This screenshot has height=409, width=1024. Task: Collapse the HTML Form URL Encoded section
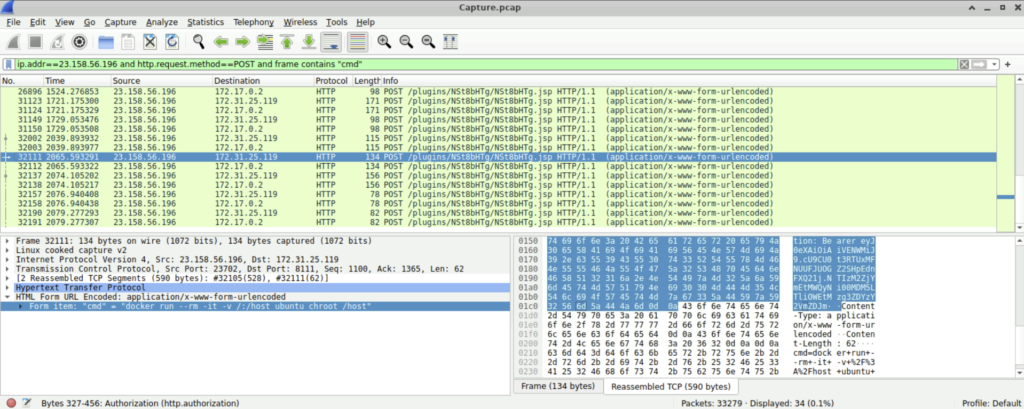pyautogui.click(x=6, y=296)
